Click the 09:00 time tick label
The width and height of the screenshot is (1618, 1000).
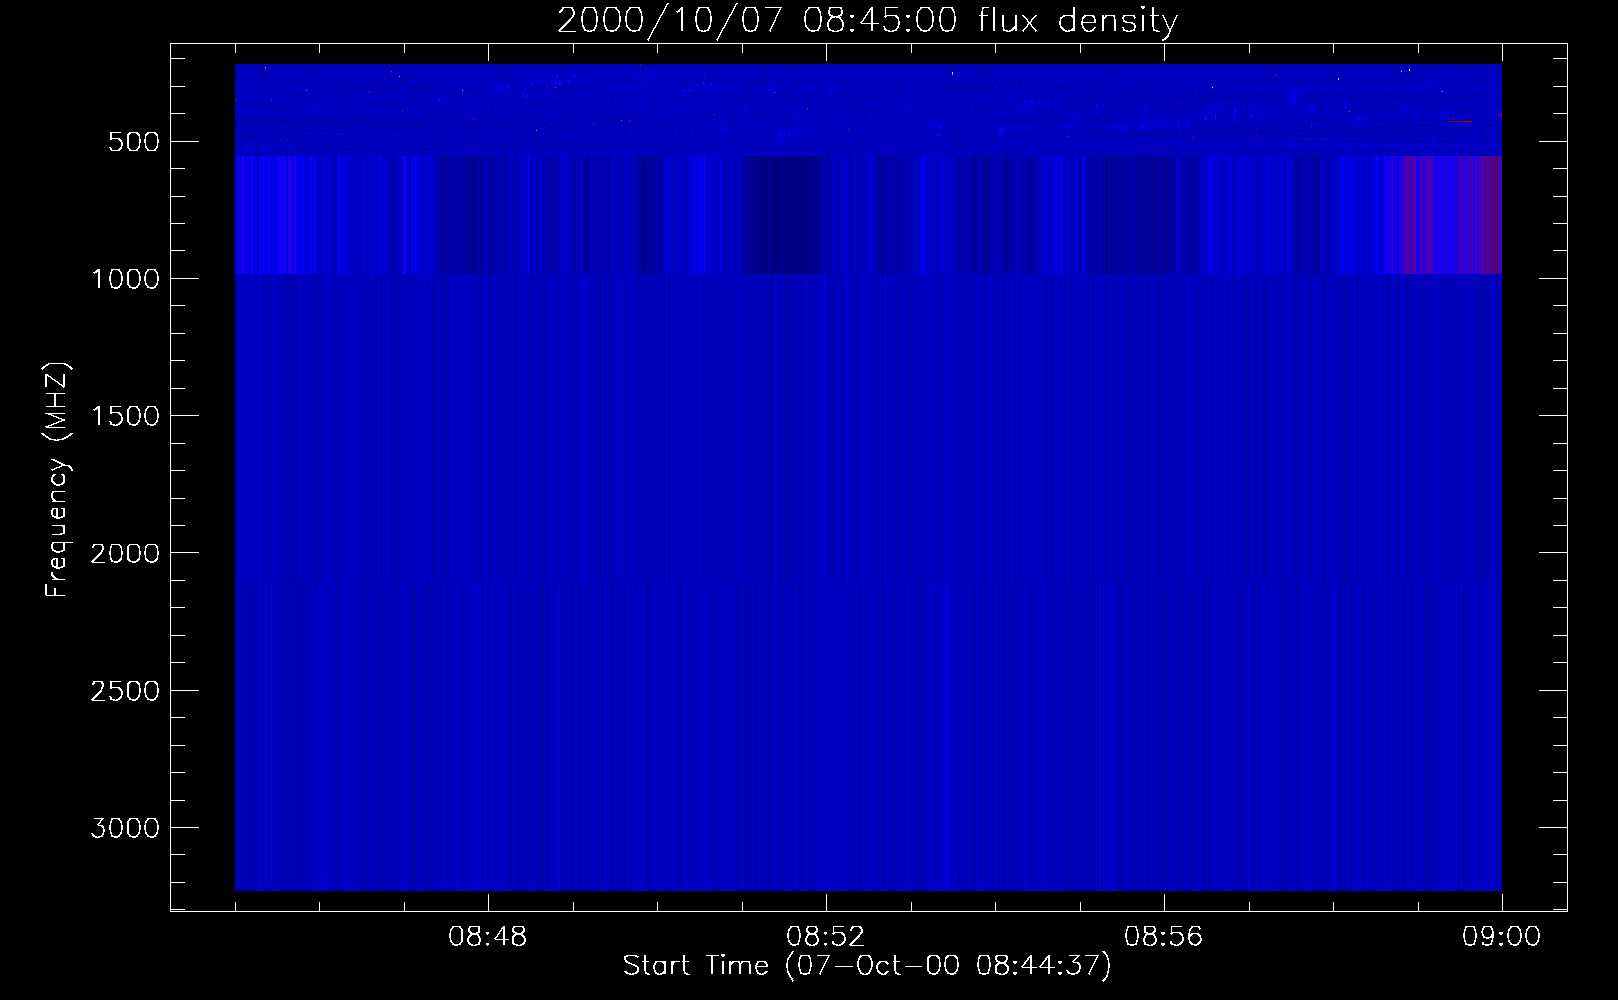(1502, 937)
